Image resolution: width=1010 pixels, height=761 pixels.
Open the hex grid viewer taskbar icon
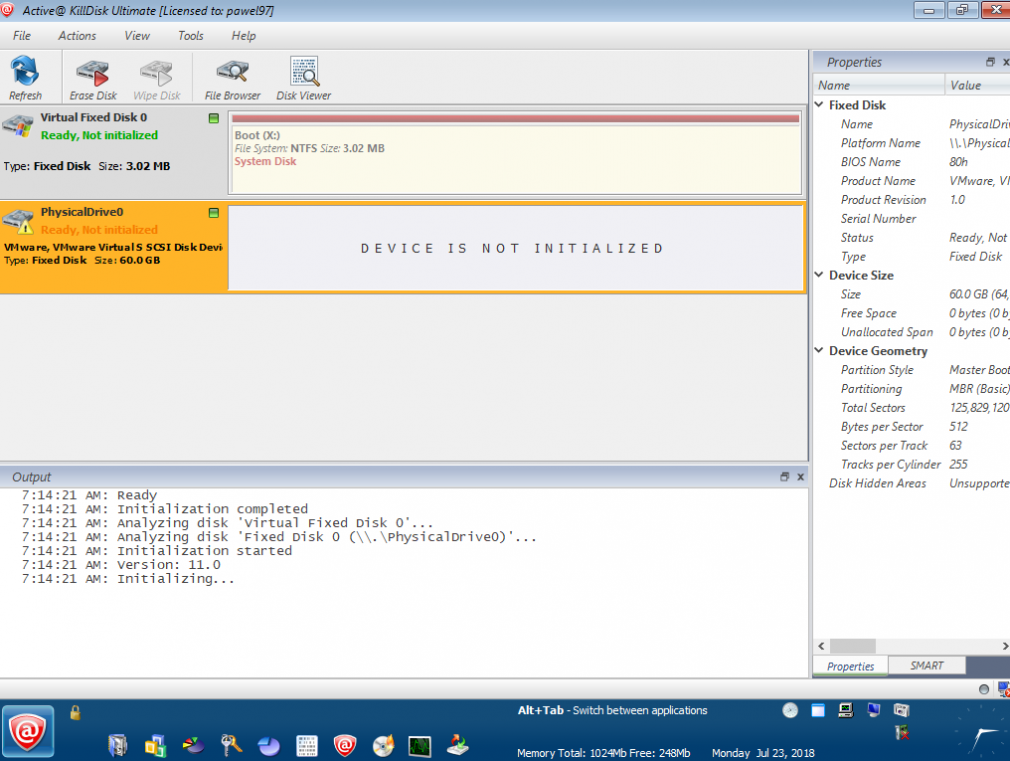click(307, 746)
